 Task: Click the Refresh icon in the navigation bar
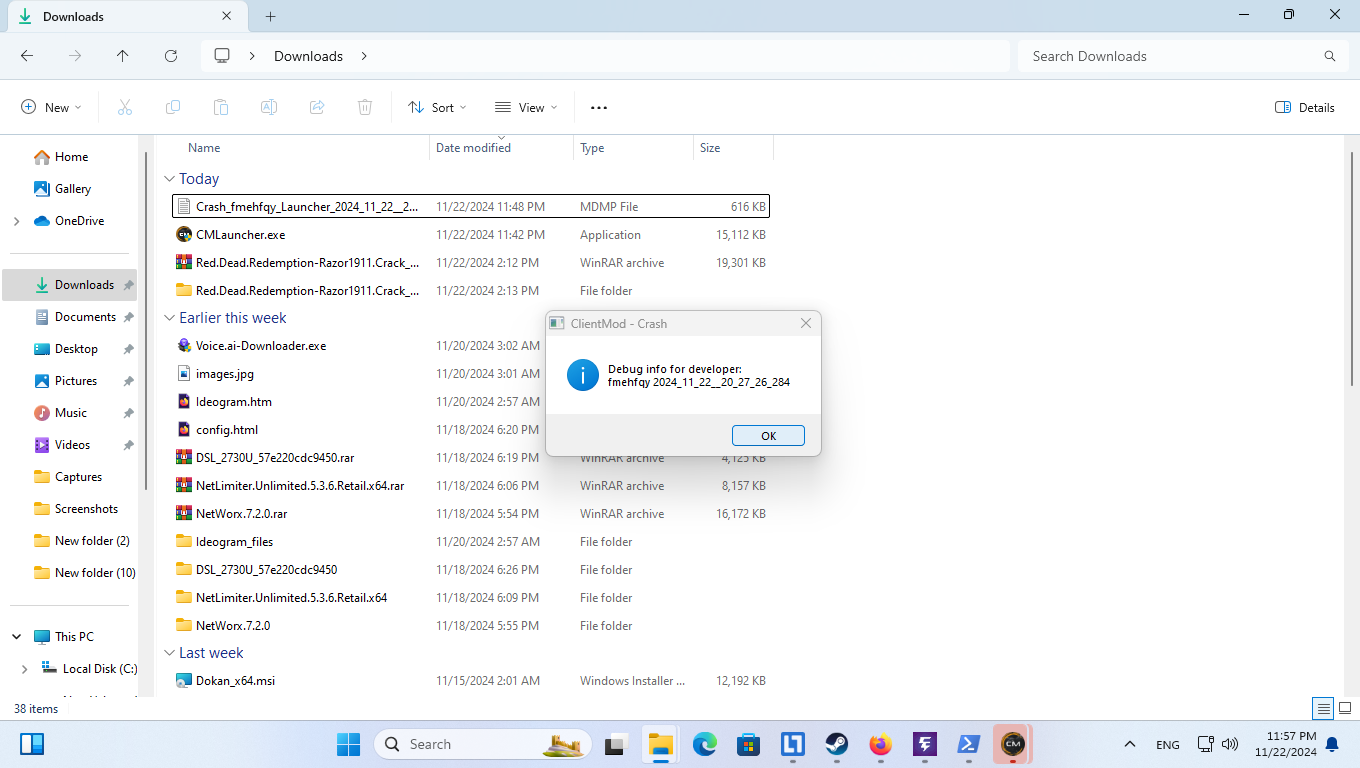point(171,56)
